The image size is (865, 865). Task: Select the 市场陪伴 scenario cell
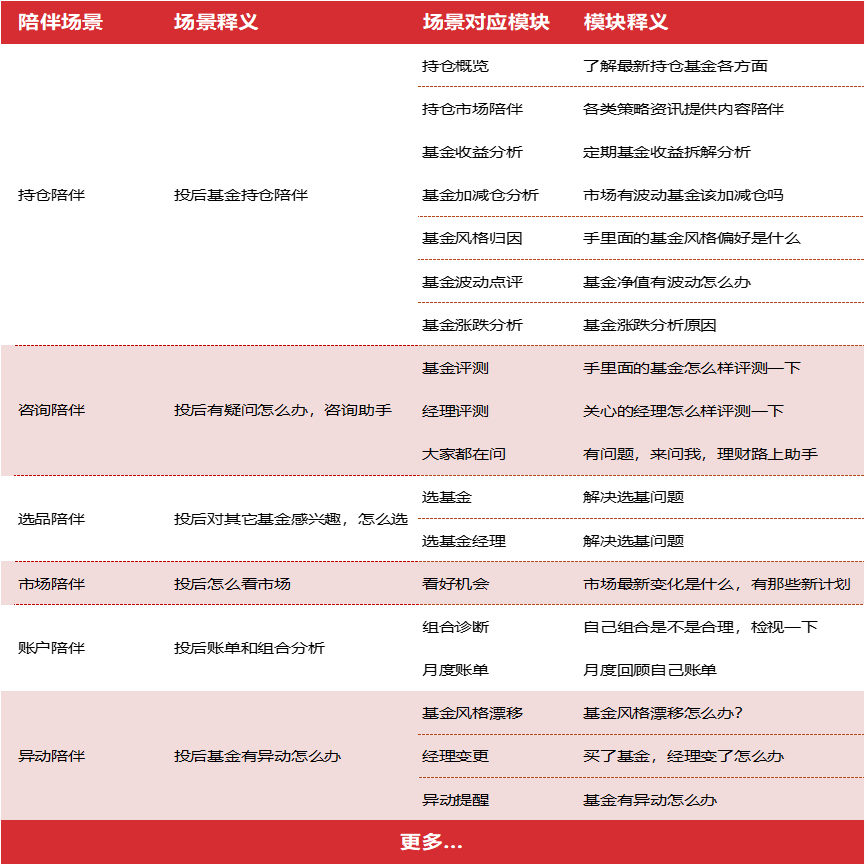pyautogui.click(x=51, y=584)
